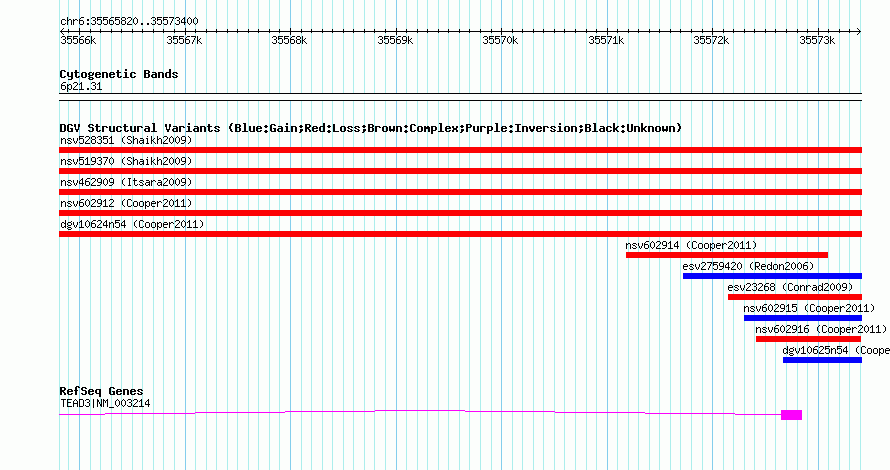Open the nsv602915 (Cooper2011) label
890x470 pixels.
(809, 308)
